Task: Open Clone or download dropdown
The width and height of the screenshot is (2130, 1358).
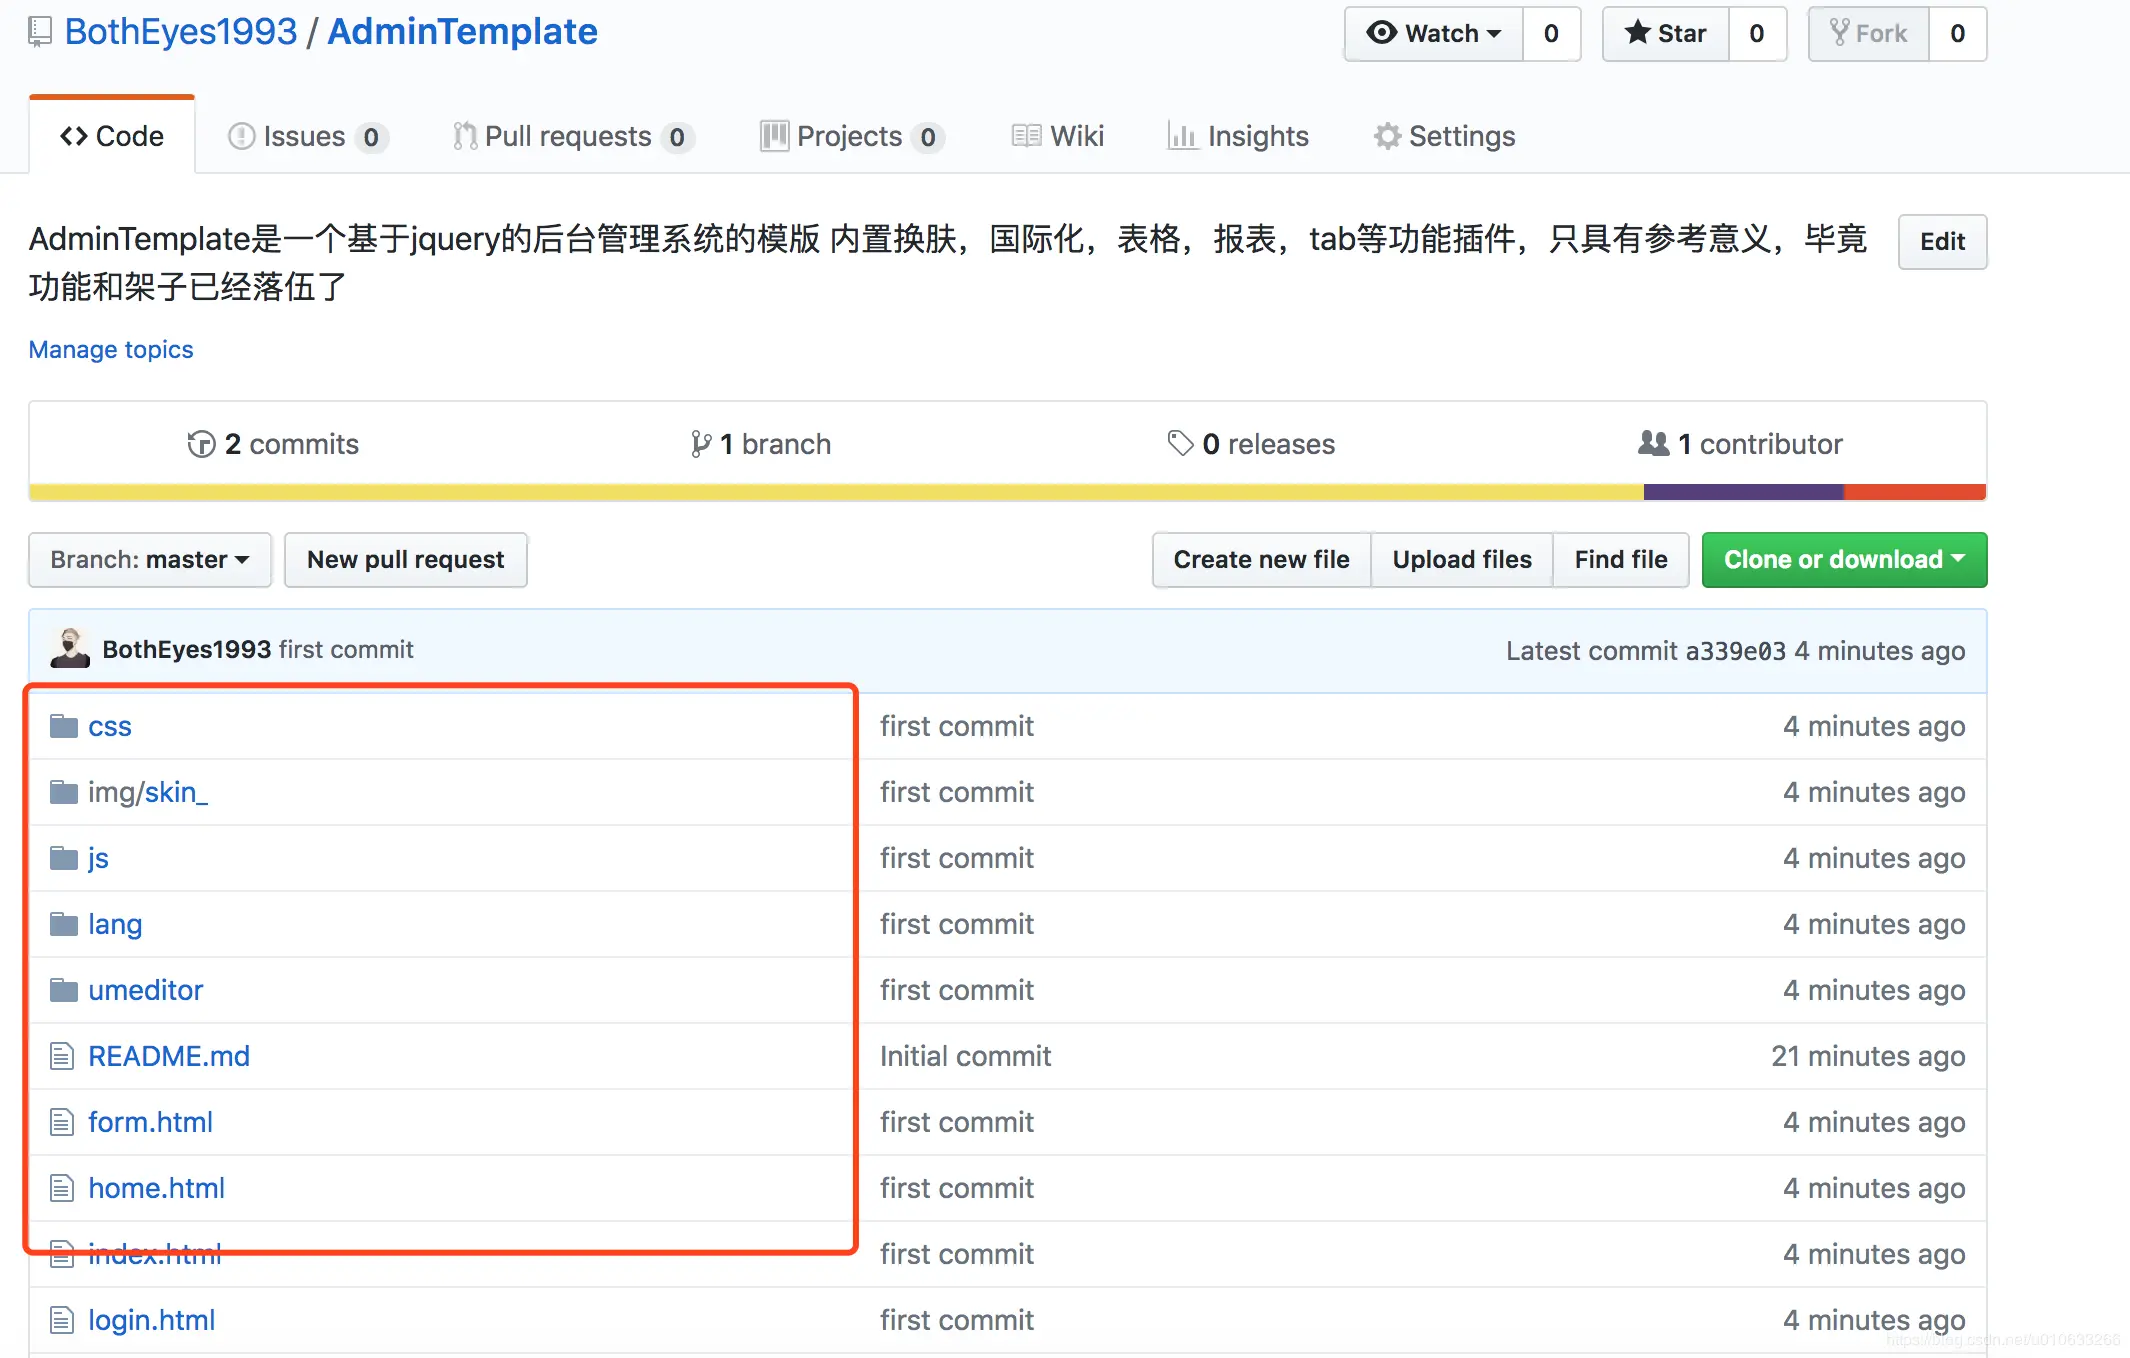Action: click(1844, 560)
